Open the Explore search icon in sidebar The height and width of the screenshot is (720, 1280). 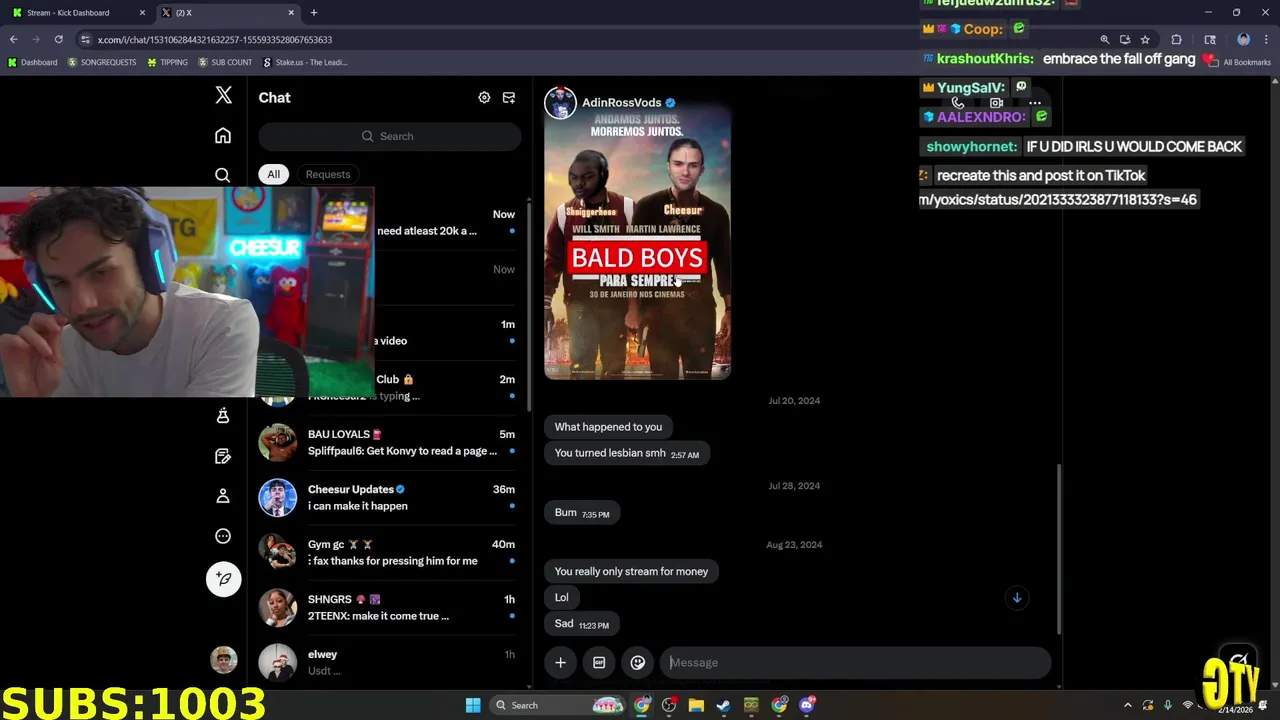(x=223, y=175)
